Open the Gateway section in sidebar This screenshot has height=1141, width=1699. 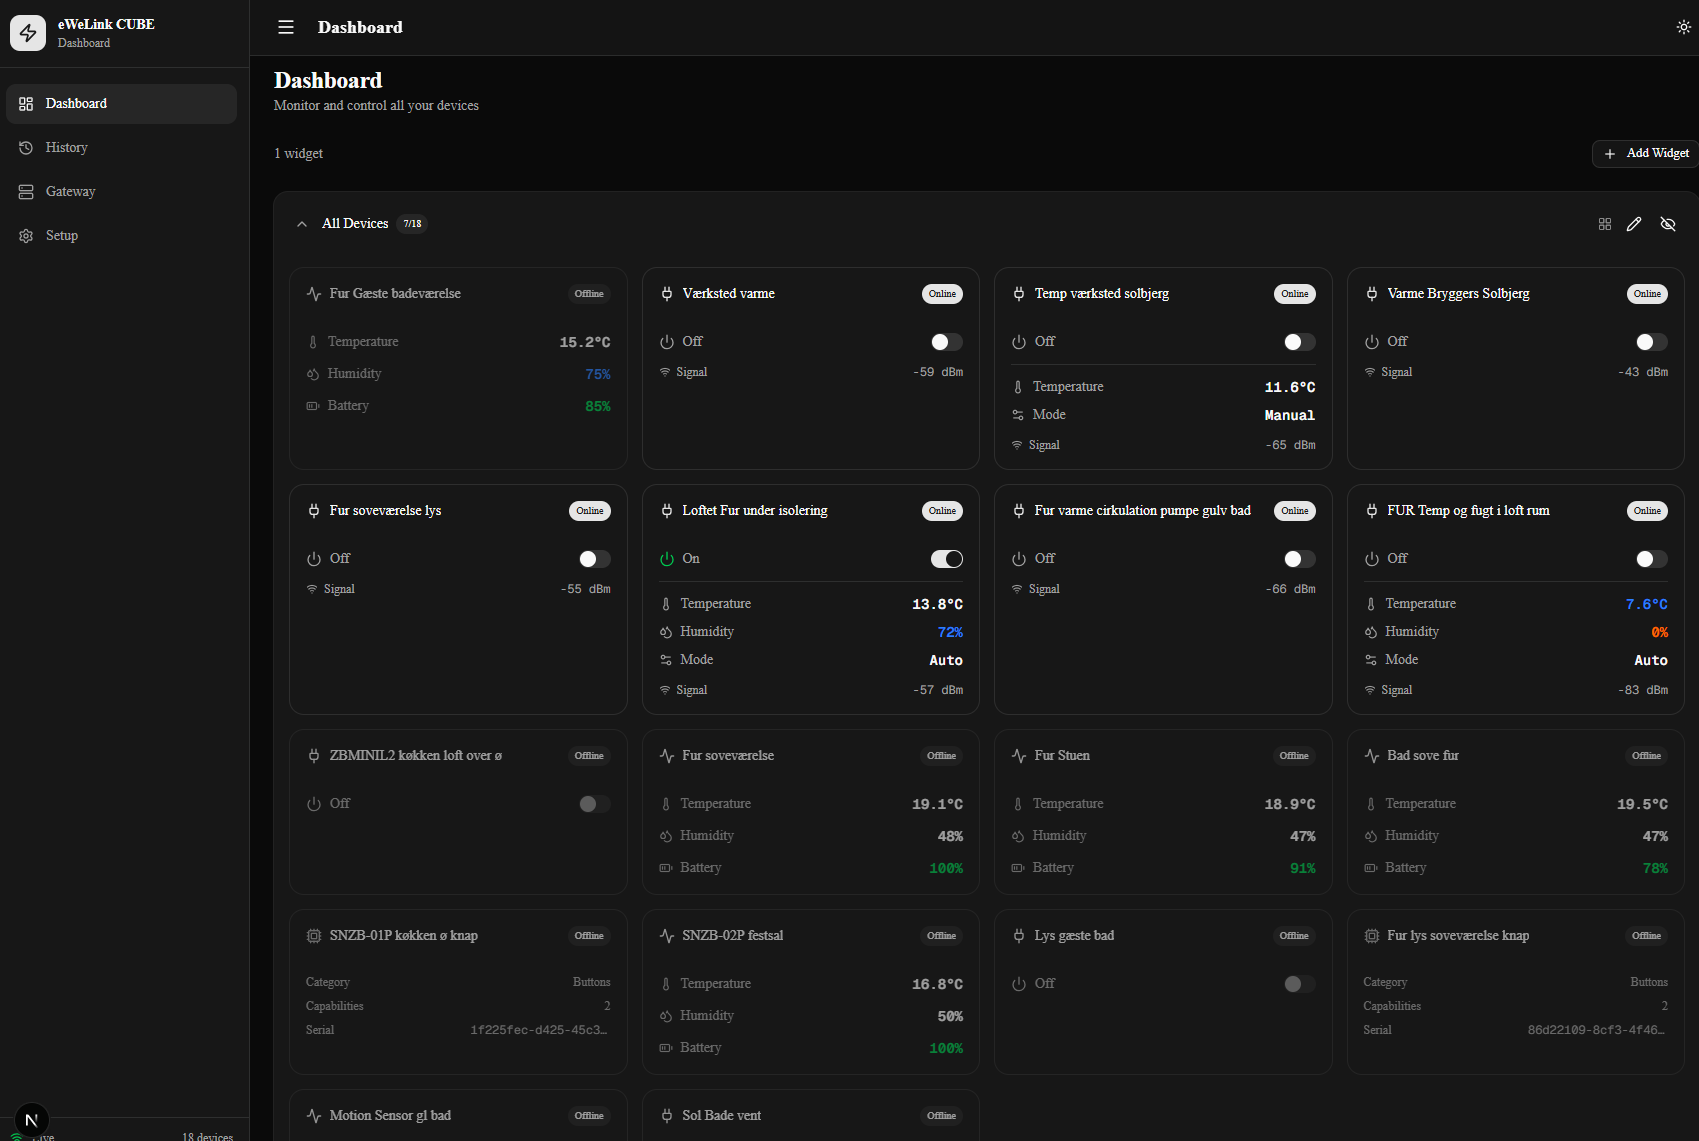70,191
